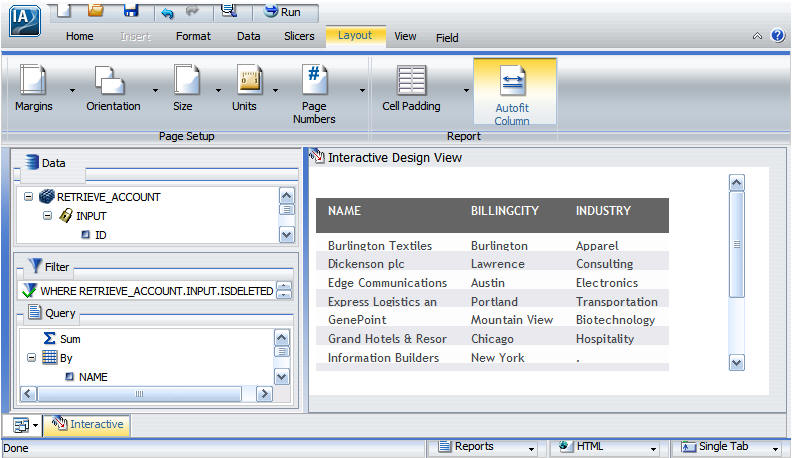
Task: Open Help question mark icon
Action: [x=778, y=35]
